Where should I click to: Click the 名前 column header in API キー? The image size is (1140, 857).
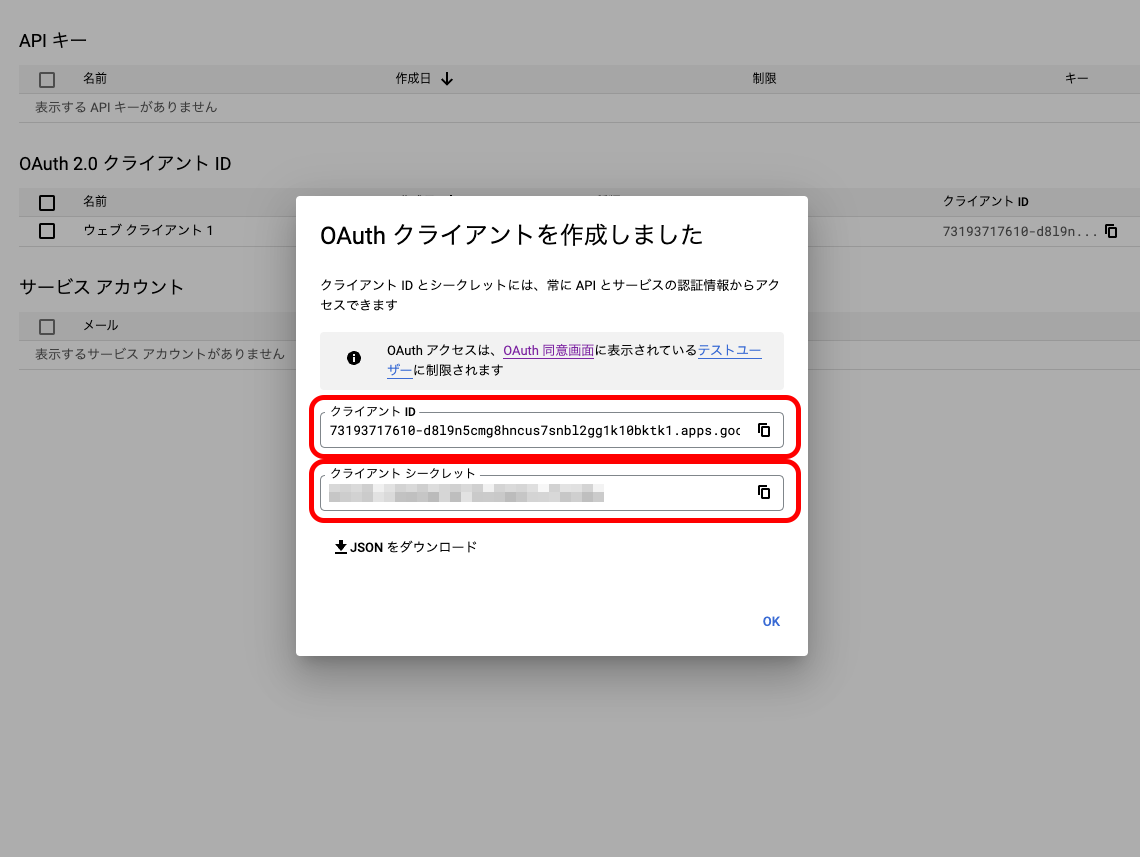coord(95,79)
